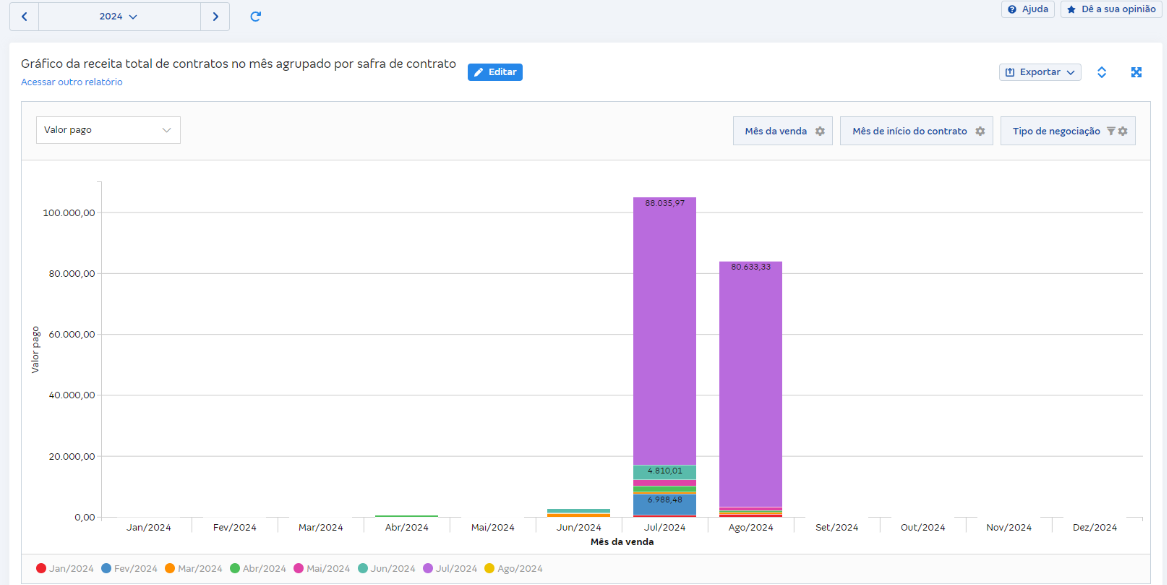Open gear settings for Mês da venda
This screenshot has height=585, width=1167.
[x=820, y=131]
